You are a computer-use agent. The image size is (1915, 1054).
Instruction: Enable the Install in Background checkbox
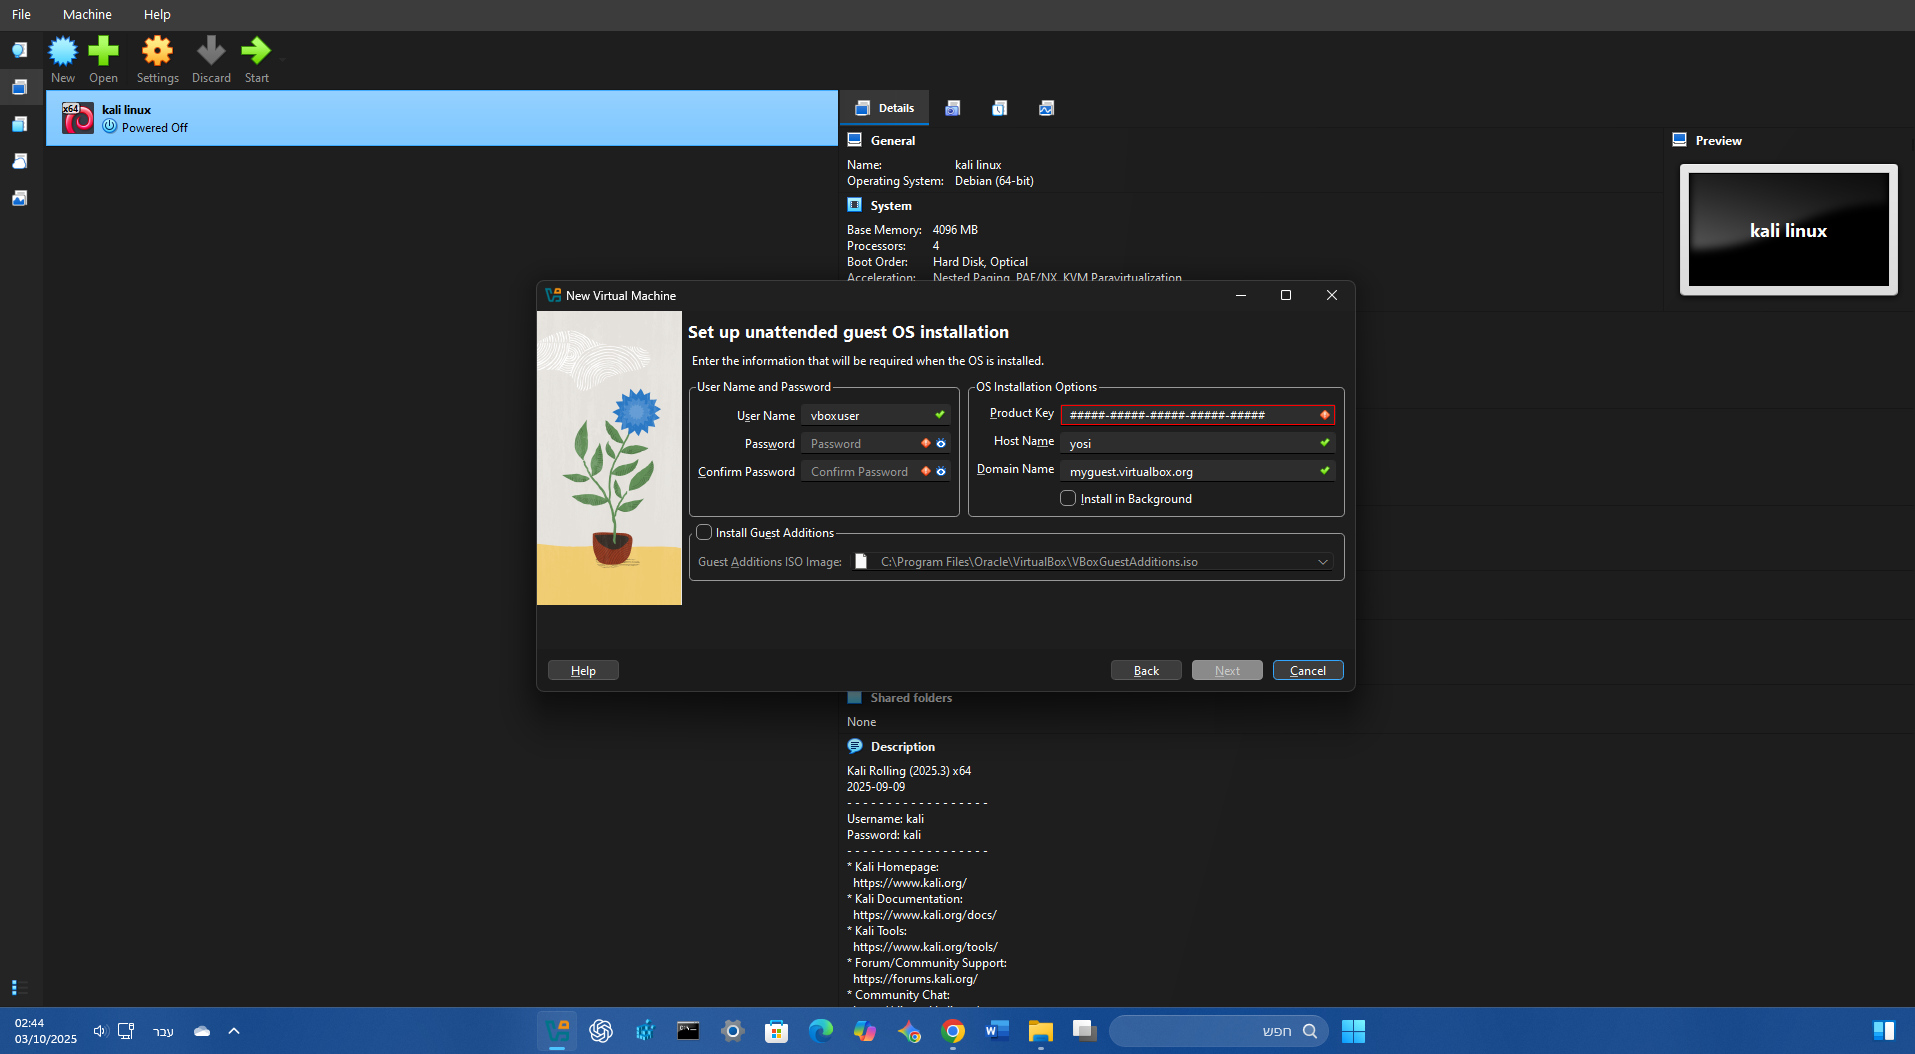pyautogui.click(x=1068, y=499)
